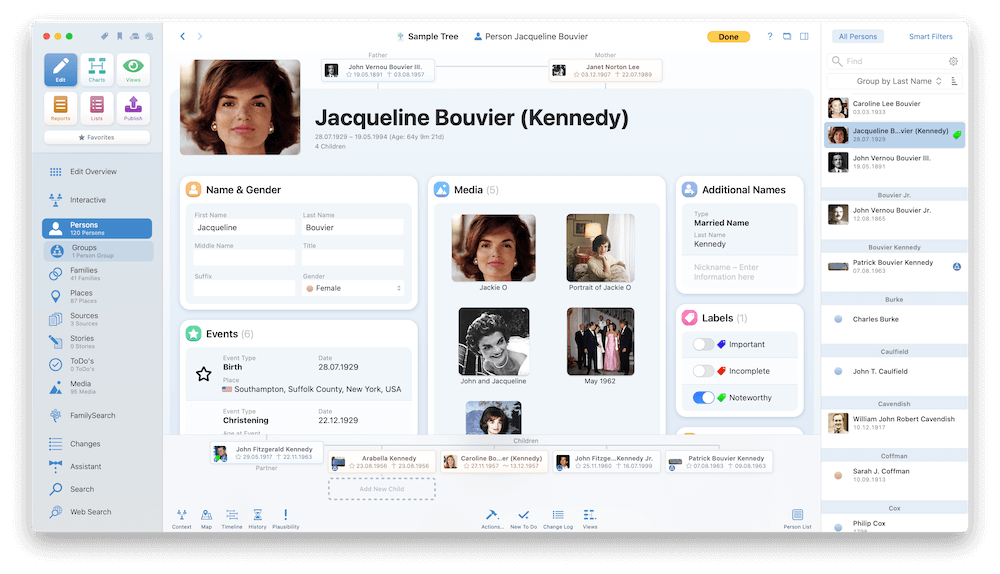Click the Find search field
1000x574 pixels.
[894, 61]
